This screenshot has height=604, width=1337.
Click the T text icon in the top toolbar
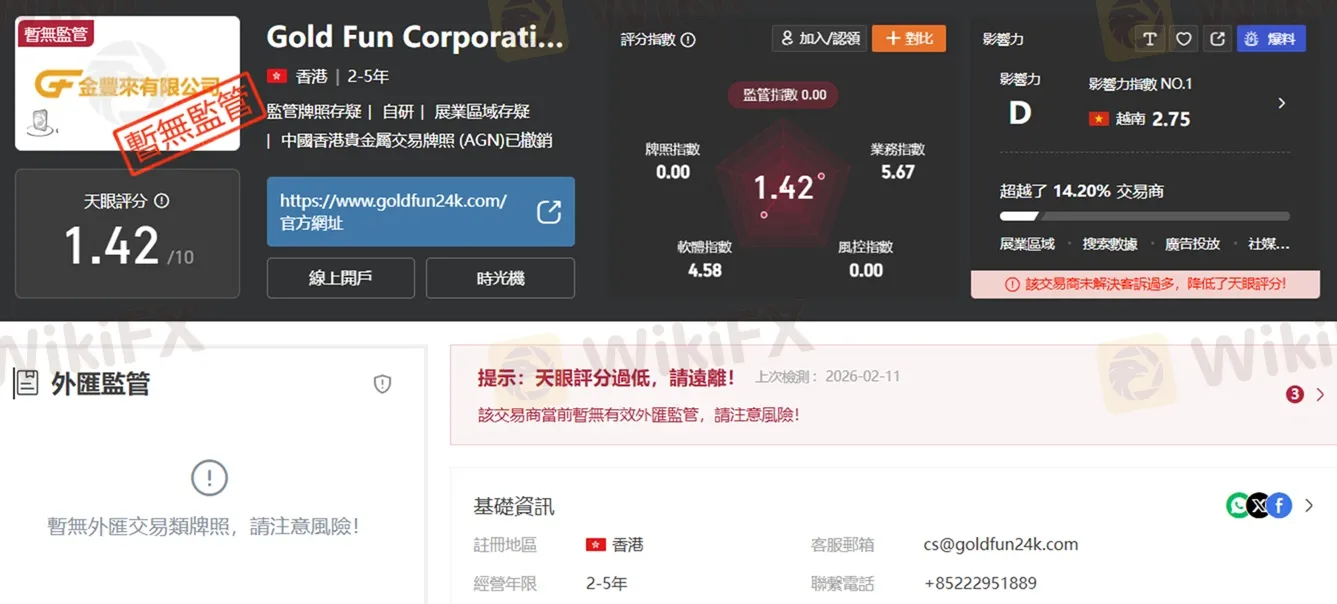pos(1149,37)
